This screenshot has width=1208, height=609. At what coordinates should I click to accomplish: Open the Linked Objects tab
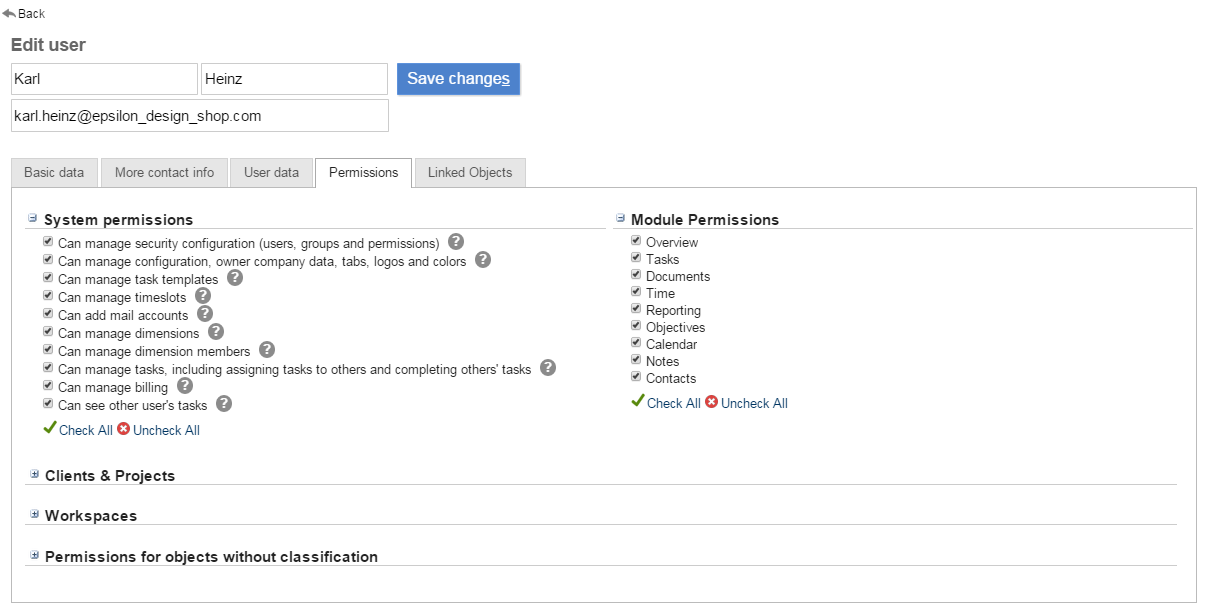coord(469,172)
